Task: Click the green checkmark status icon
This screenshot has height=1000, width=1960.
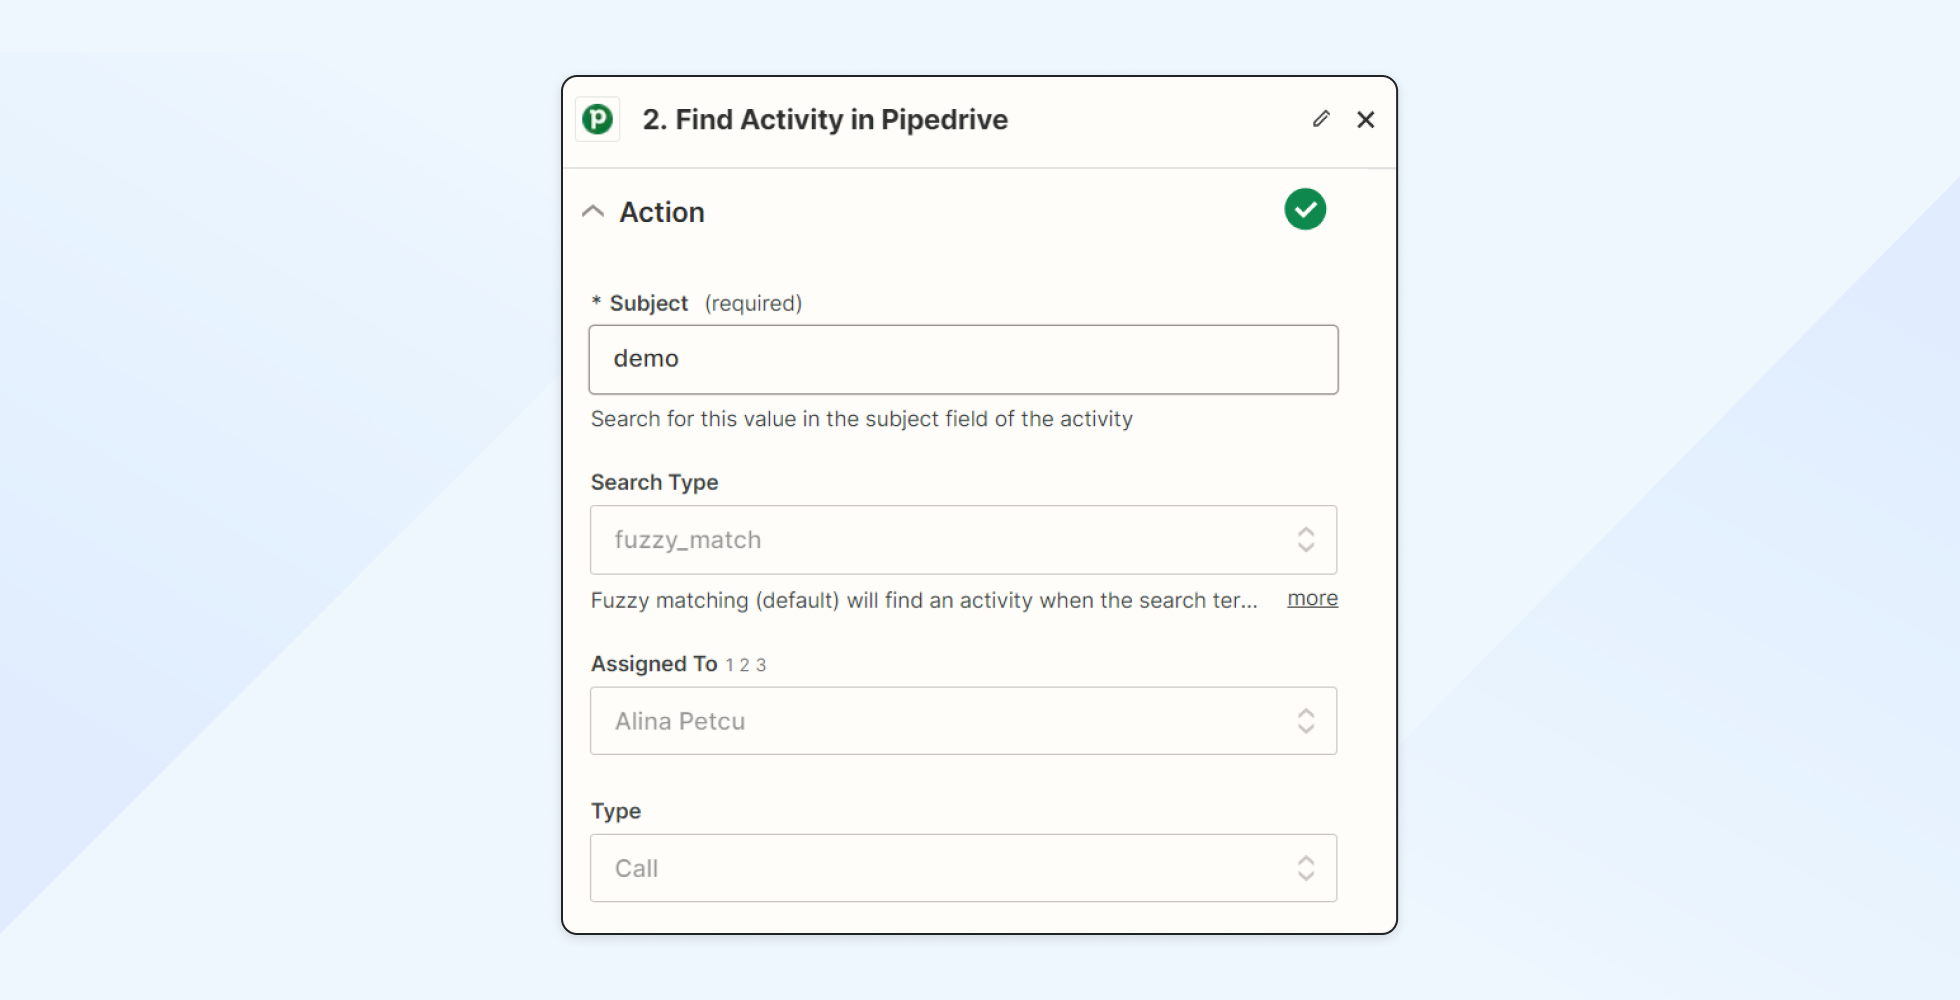Action: coord(1305,209)
